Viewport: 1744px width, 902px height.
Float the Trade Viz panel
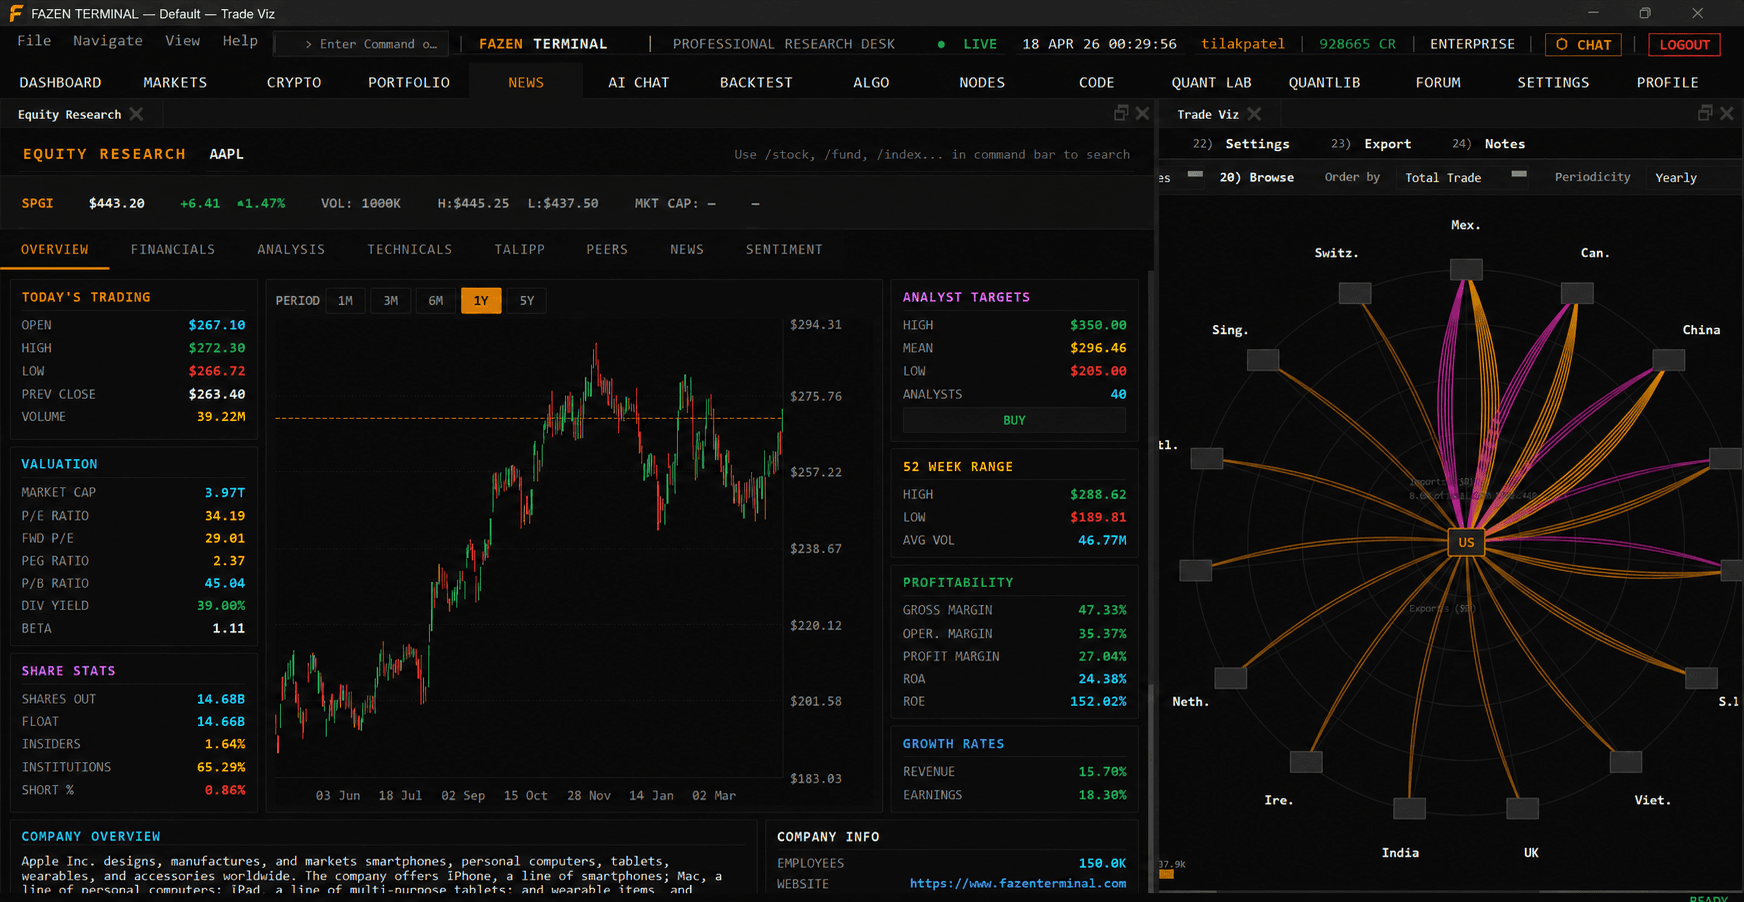point(1705,113)
